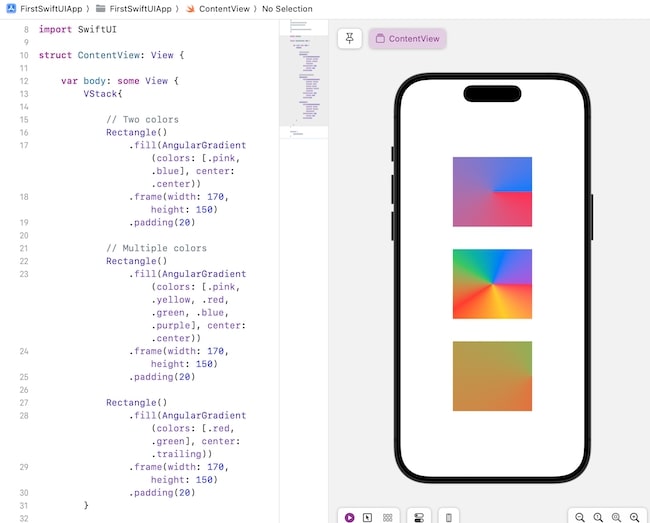Image resolution: width=650 pixels, height=523 pixels.
Task: Click the code minimap overview
Action: [x=304, y=79]
